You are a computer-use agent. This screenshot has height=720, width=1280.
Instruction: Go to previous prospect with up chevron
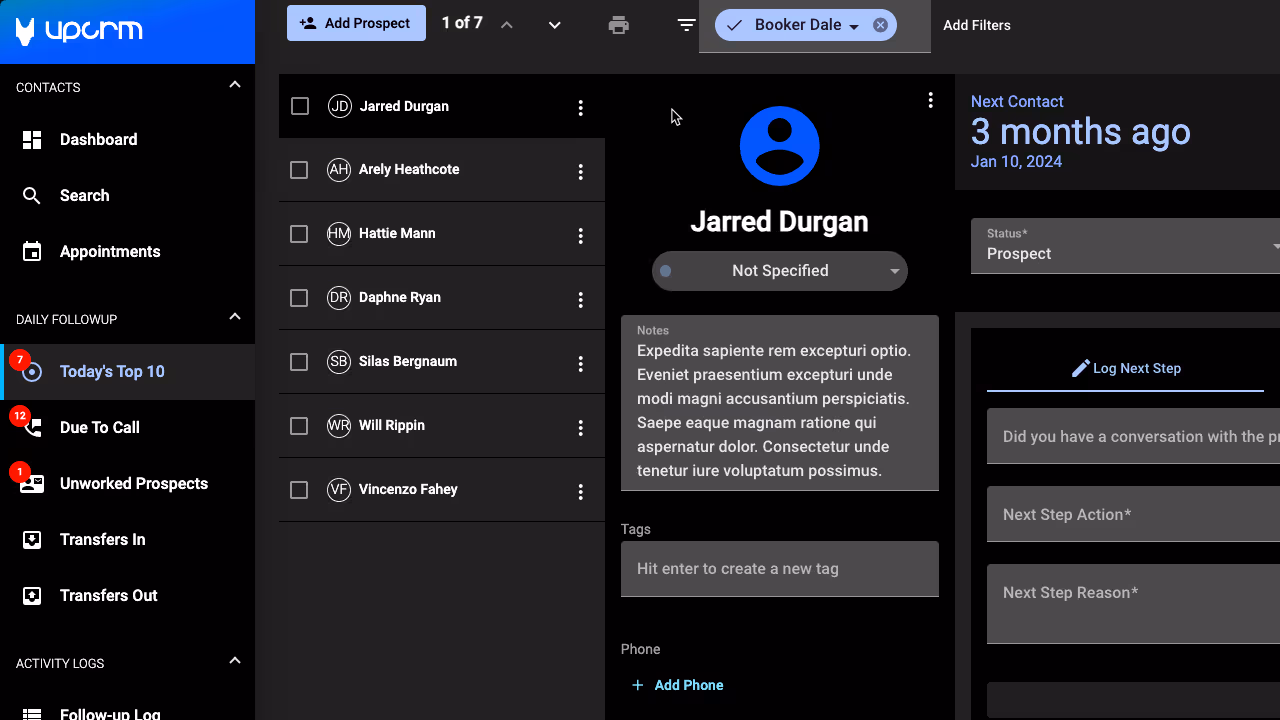coord(507,25)
